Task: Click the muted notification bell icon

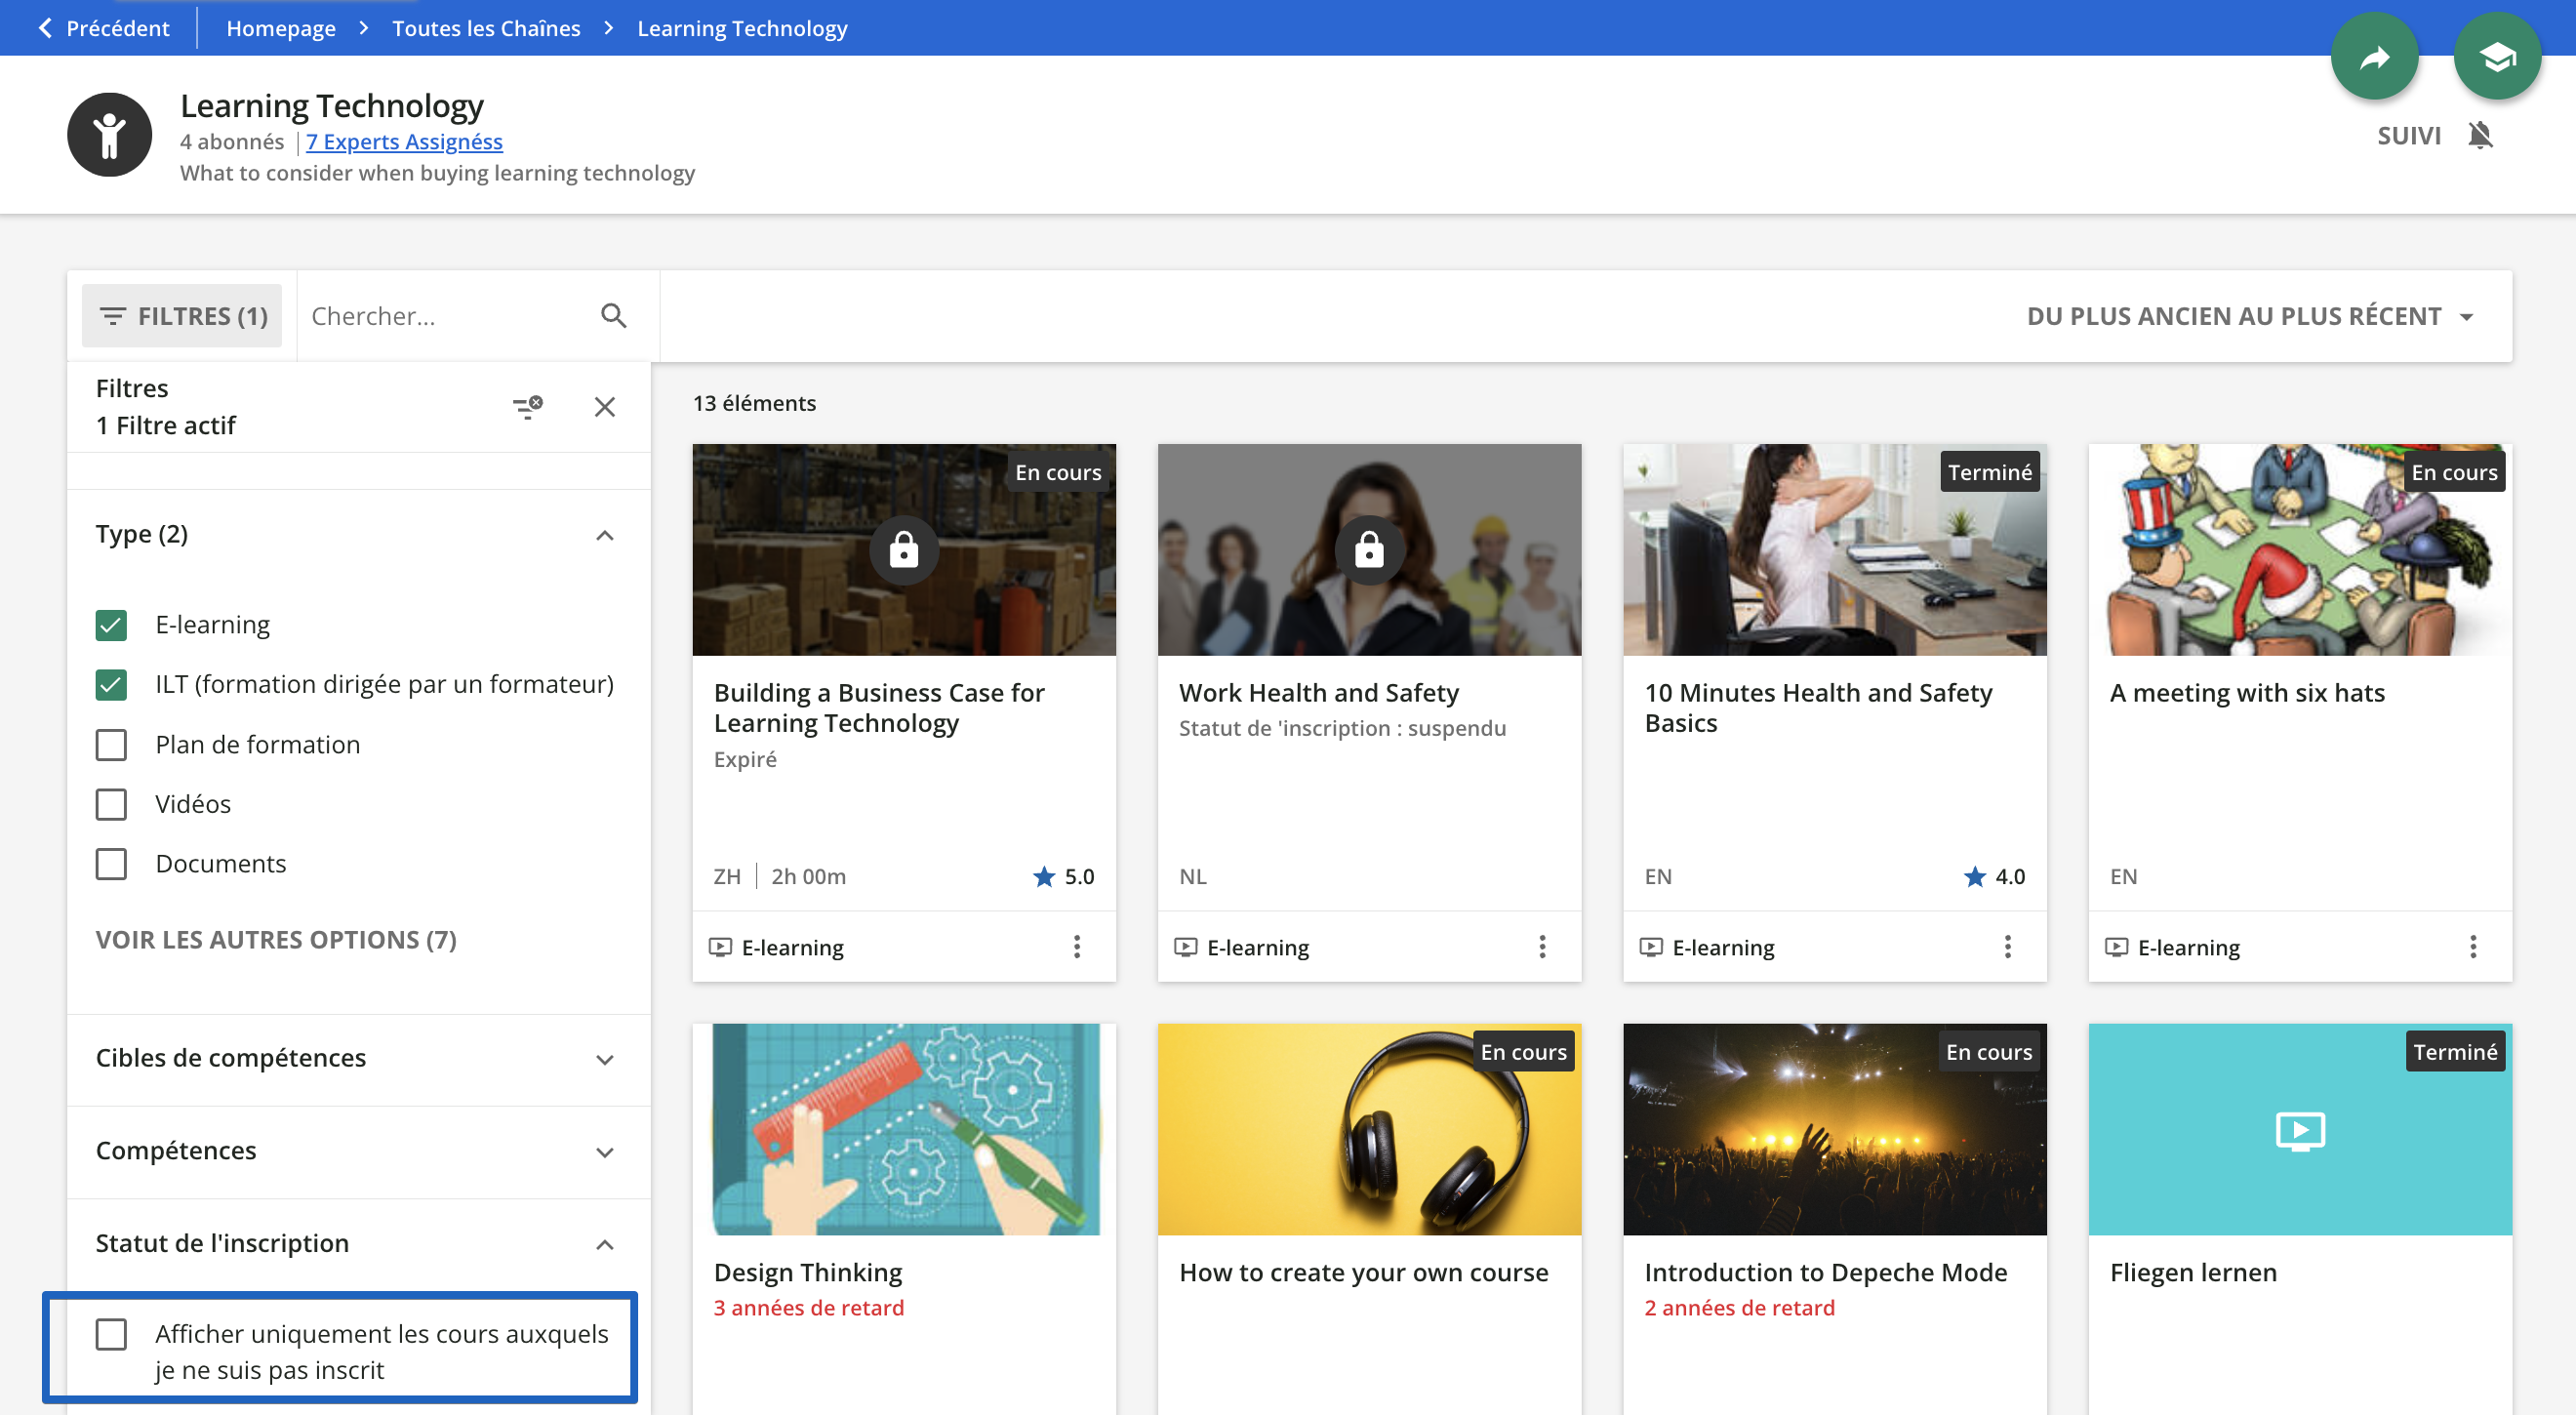Action: pos(2480,135)
